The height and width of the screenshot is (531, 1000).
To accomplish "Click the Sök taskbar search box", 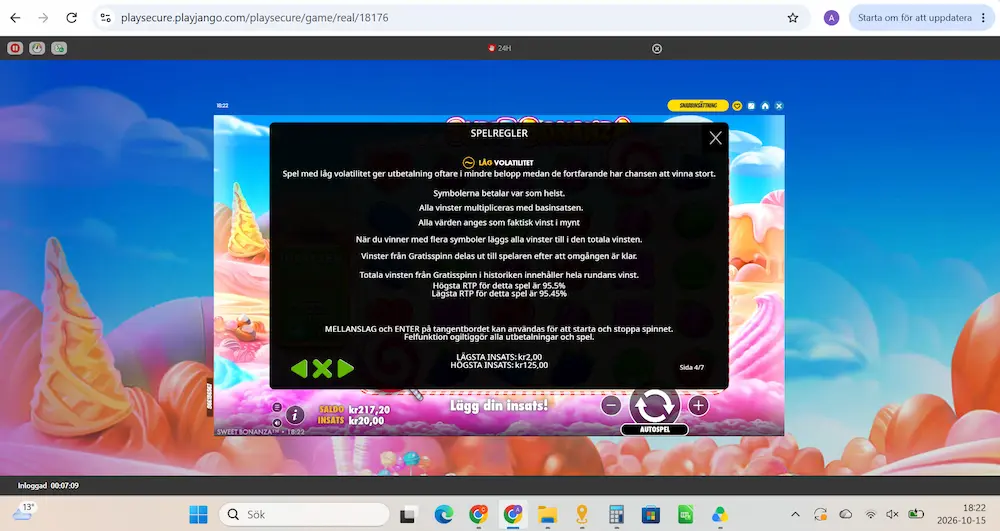I will pyautogui.click(x=304, y=514).
